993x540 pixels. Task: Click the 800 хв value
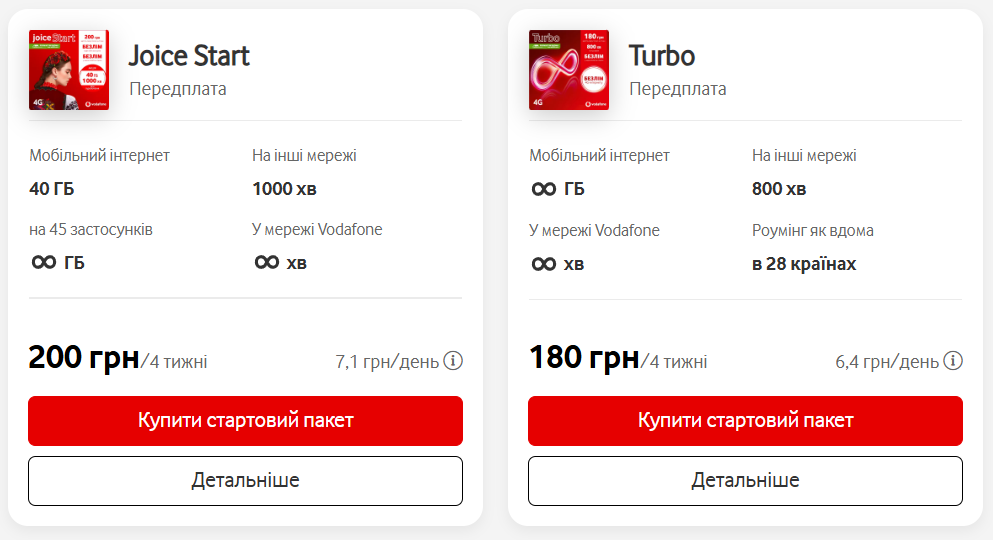tap(779, 189)
